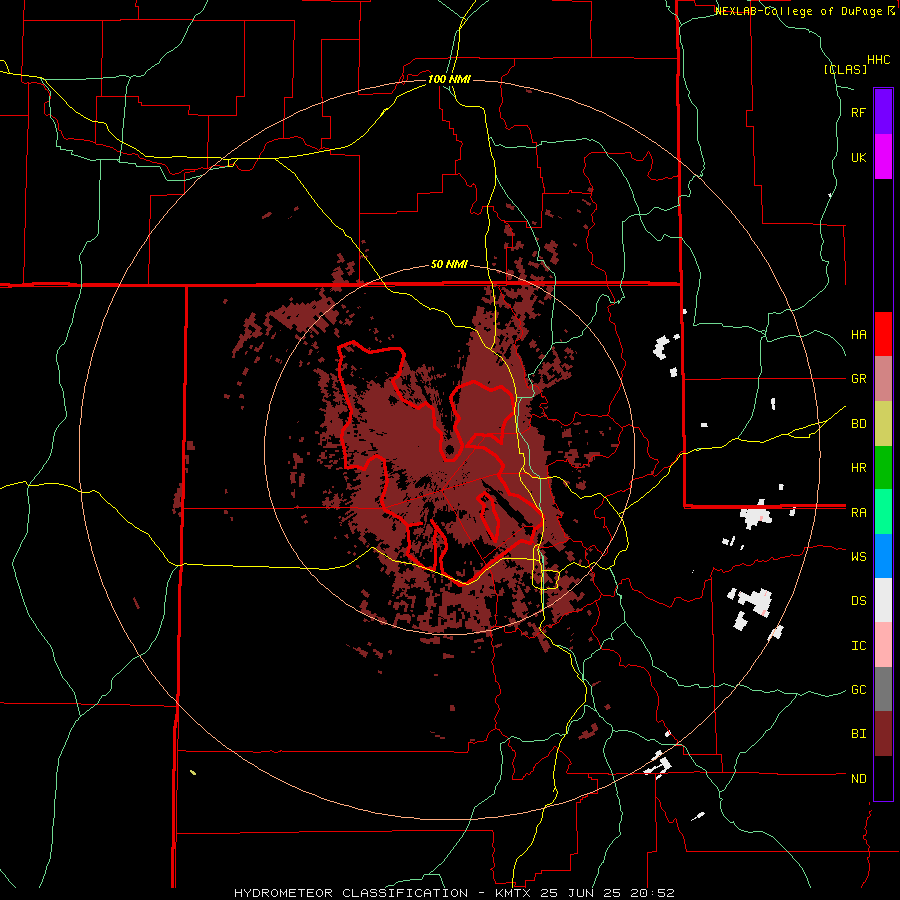Click the RA legend label
This screenshot has width=900, height=900.
click(858, 513)
